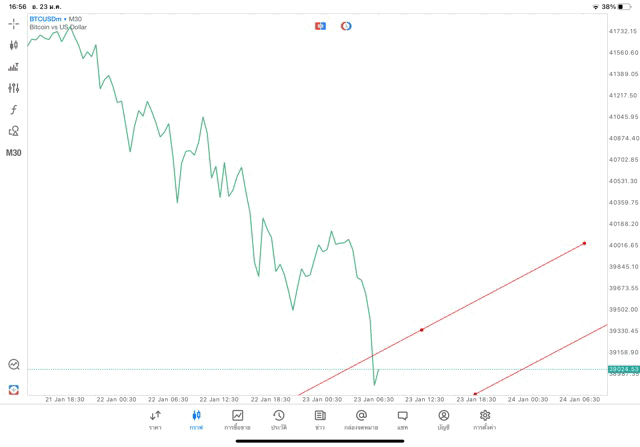Switch to the ราคา (Quotes) tab
Image resolution: width=640 pixels, height=447 pixels.
point(155,419)
